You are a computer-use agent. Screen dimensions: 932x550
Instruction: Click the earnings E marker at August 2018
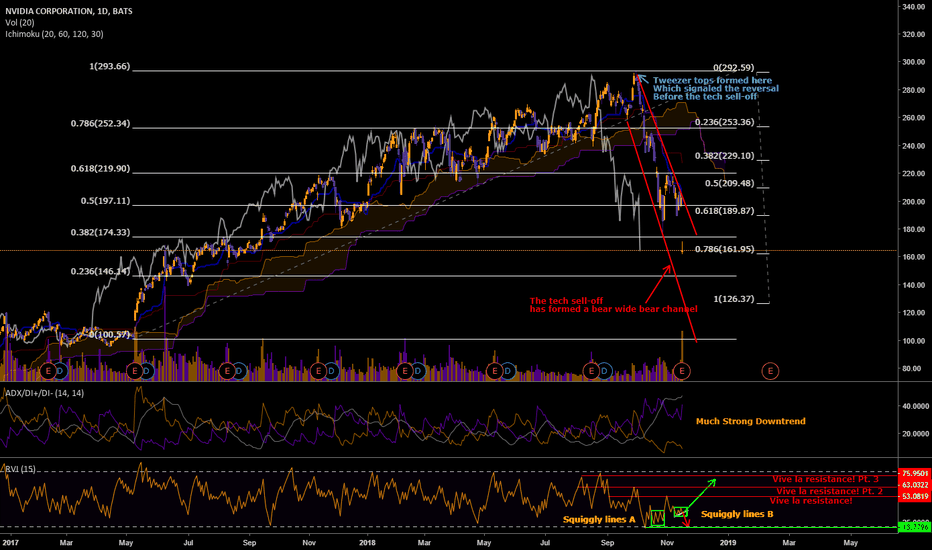(591, 372)
